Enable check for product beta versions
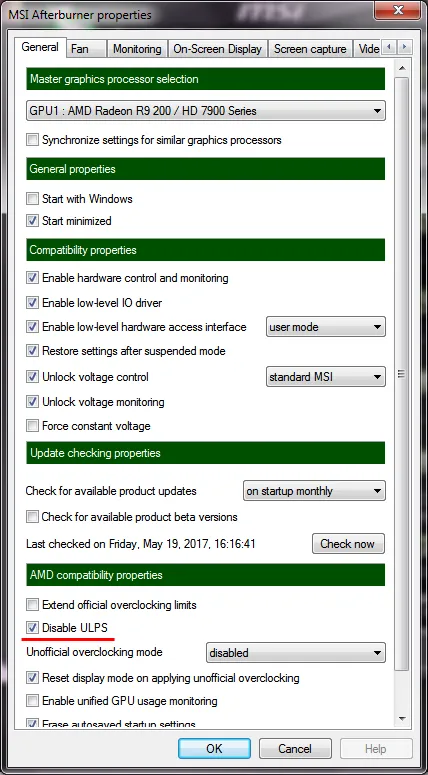 [x=32, y=517]
